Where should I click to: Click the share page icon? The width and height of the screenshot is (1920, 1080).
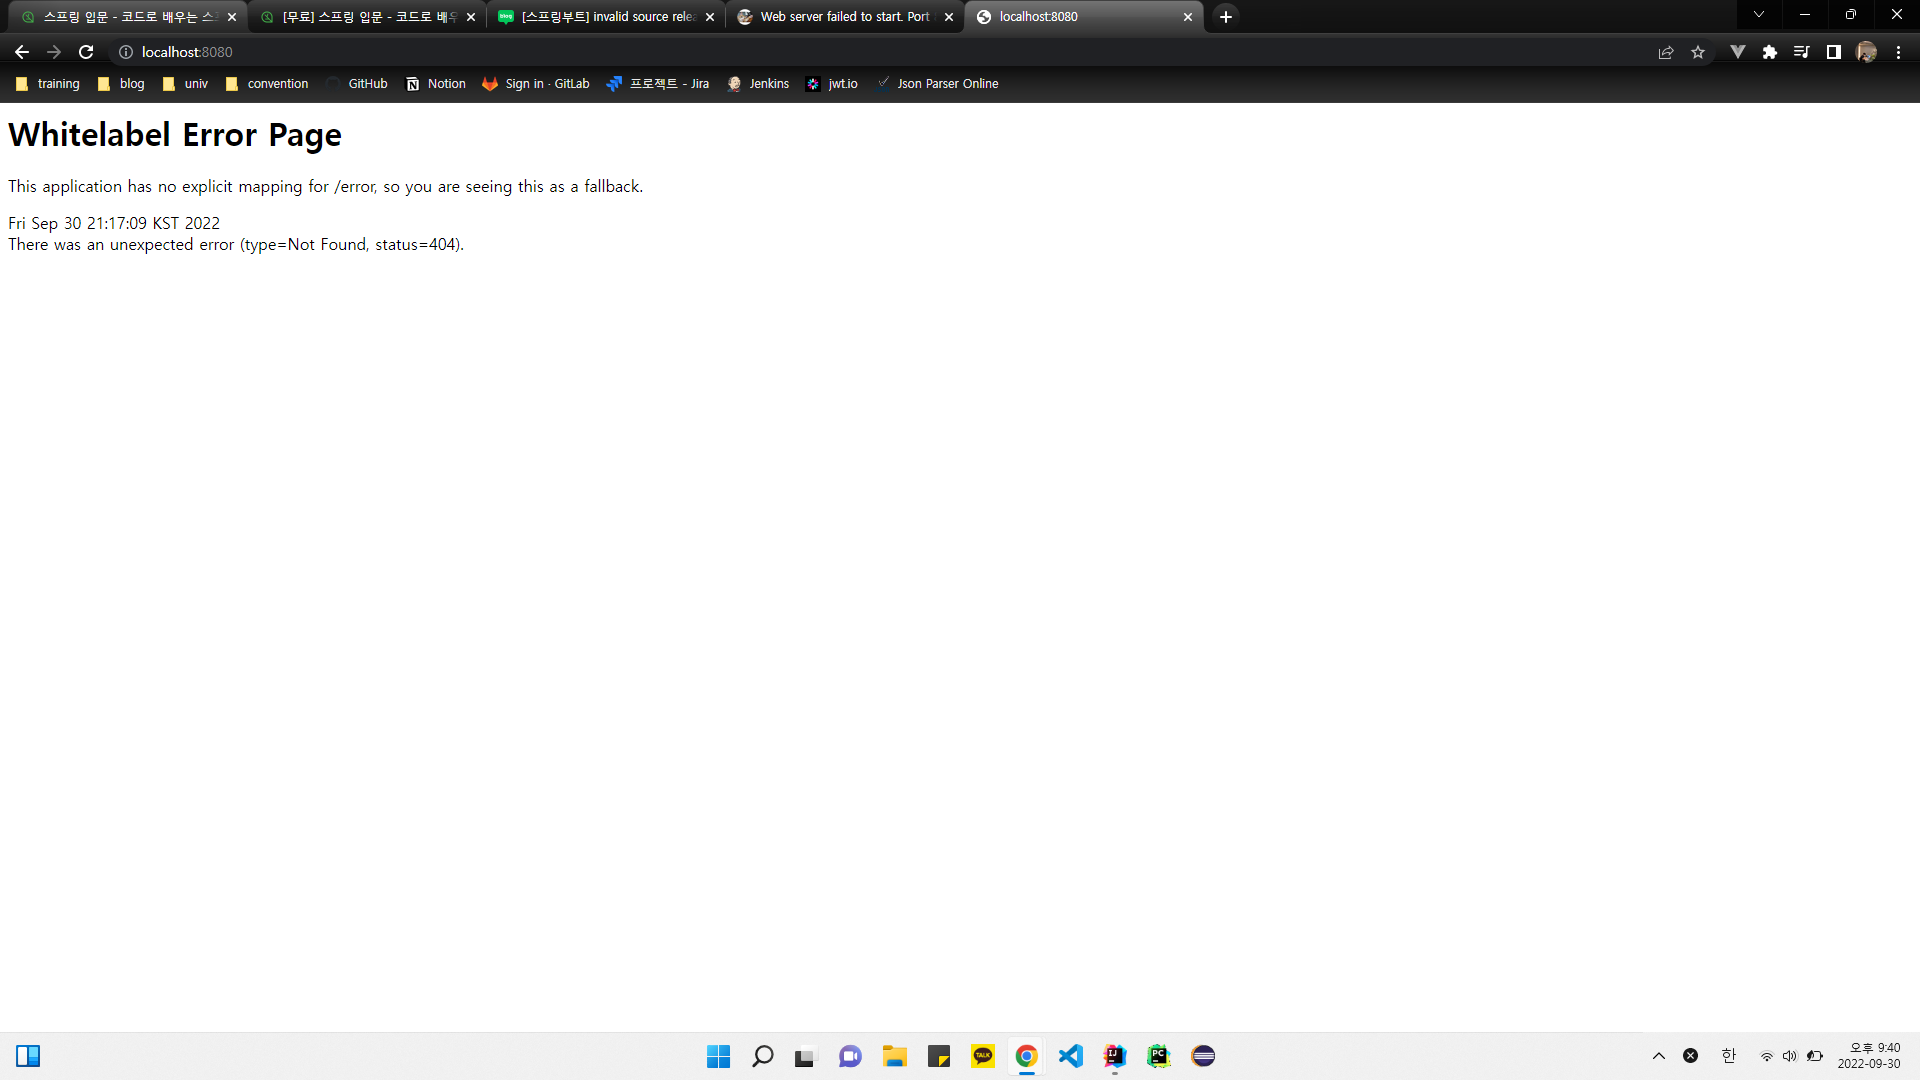(1666, 52)
